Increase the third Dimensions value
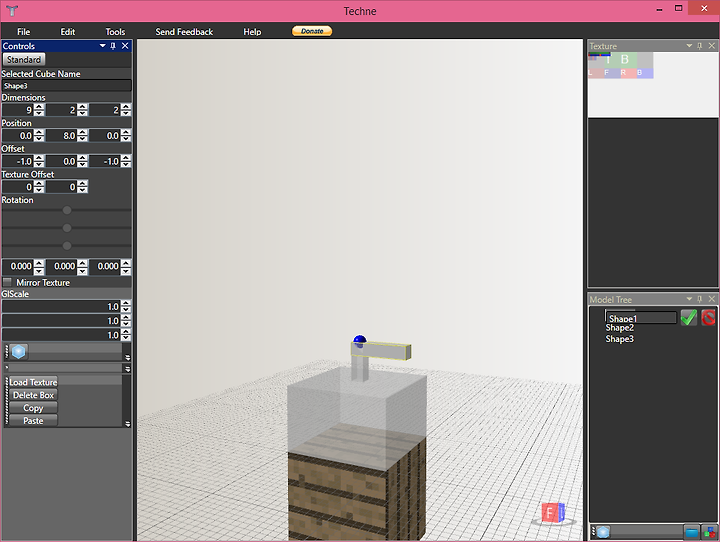Screen dimensions: 720x542 point(126,107)
